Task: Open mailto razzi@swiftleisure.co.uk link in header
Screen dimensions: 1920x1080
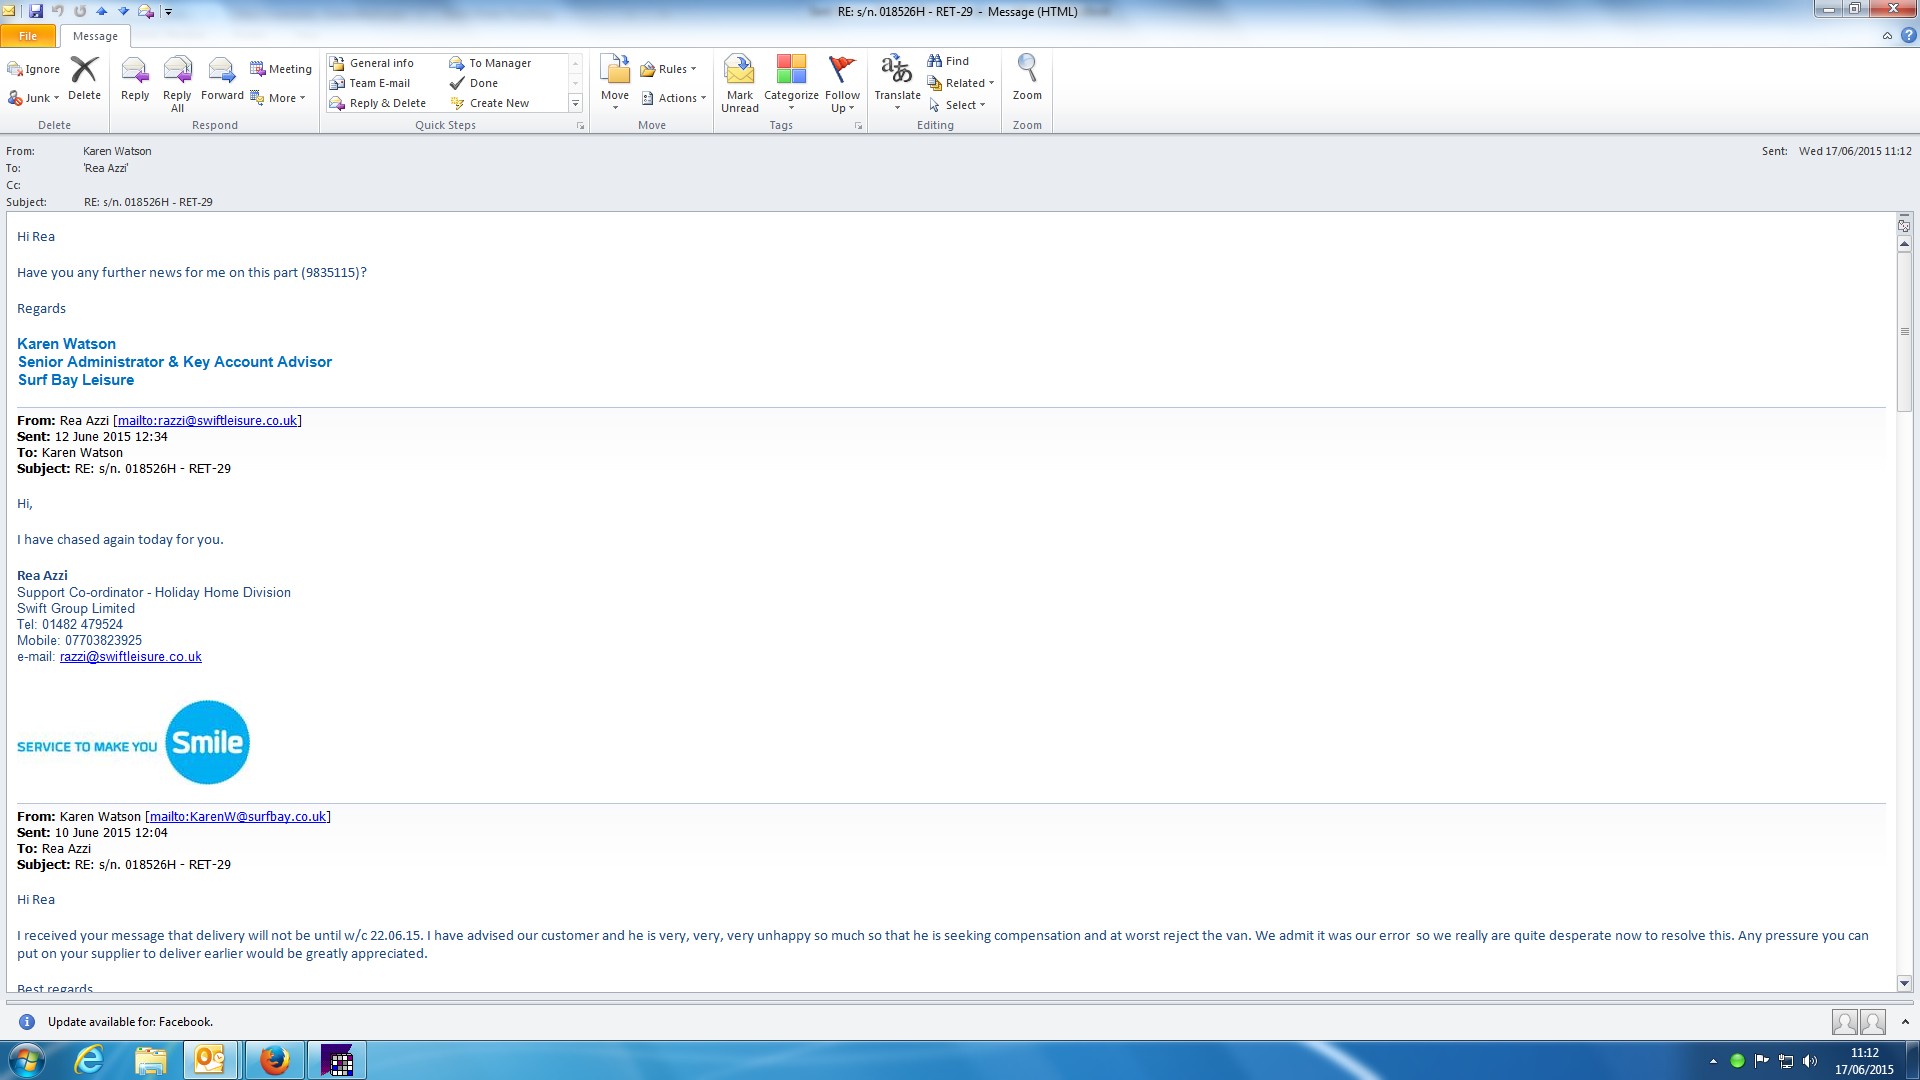Action: pos(207,421)
